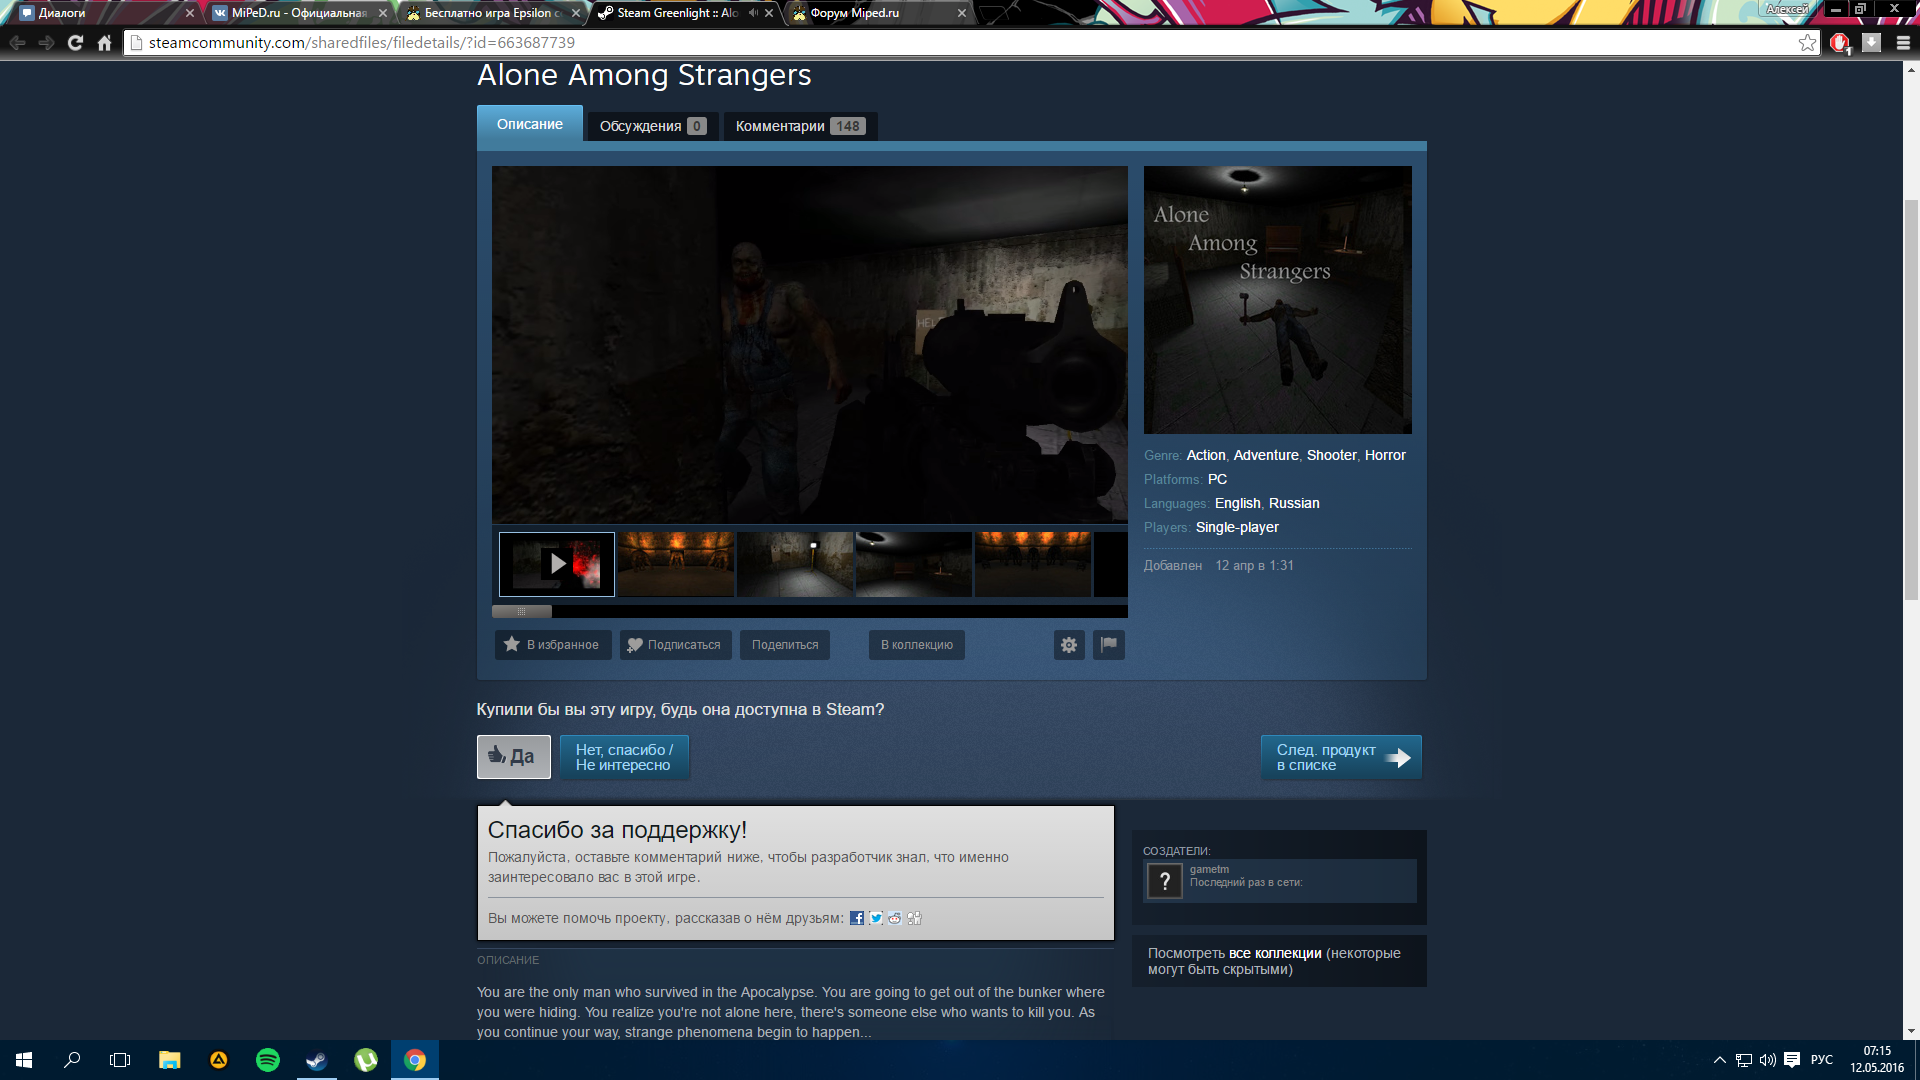Click the media thumbnail strip scrollbar handle
The height and width of the screenshot is (1080, 1920).
[521, 611]
